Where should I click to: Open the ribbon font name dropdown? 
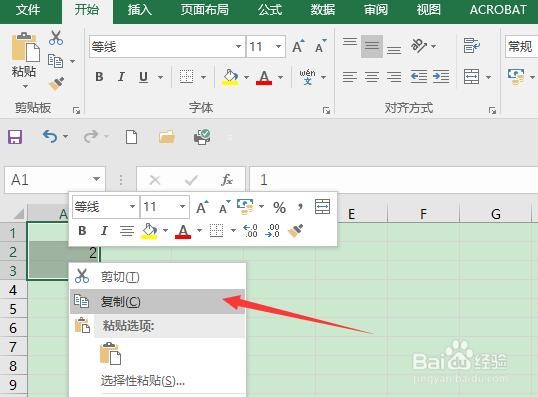pyautogui.click(x=238, y=46)
